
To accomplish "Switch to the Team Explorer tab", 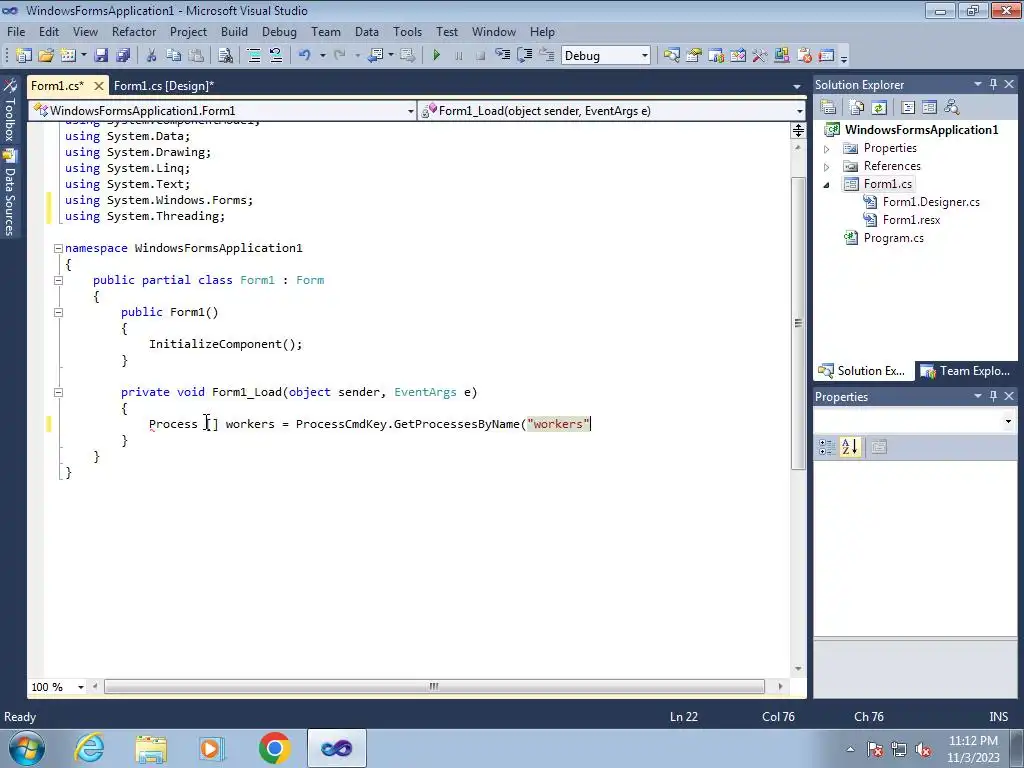I will click(x=967, y=371).
